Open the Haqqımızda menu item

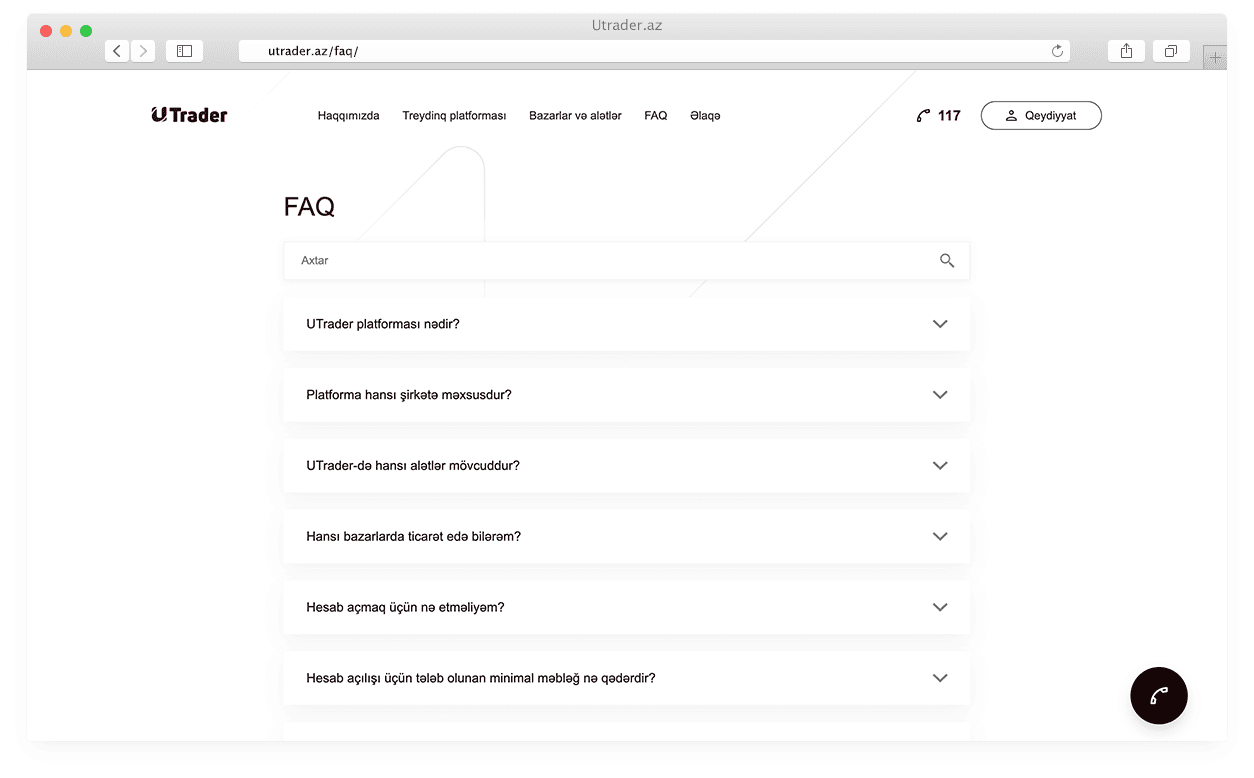tap(347, 115)
